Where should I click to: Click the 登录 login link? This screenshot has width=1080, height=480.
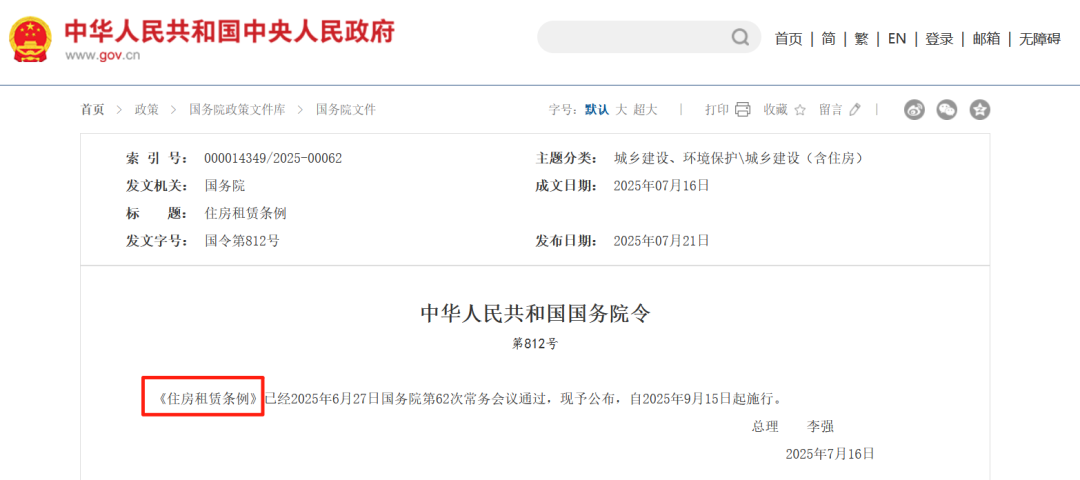click(x=939, y=38)
